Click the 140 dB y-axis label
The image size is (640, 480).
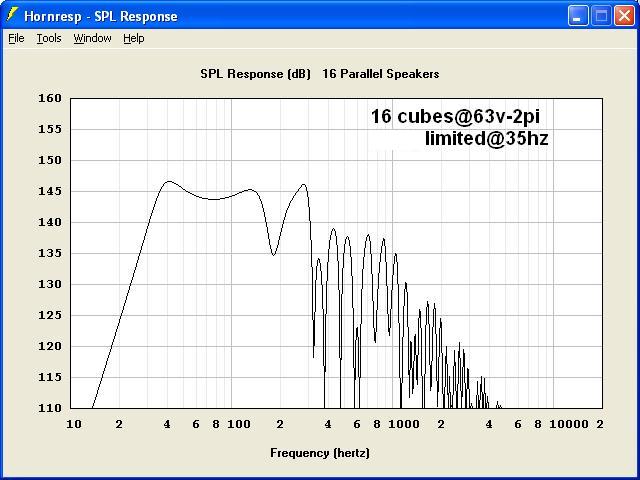(50, 222)
